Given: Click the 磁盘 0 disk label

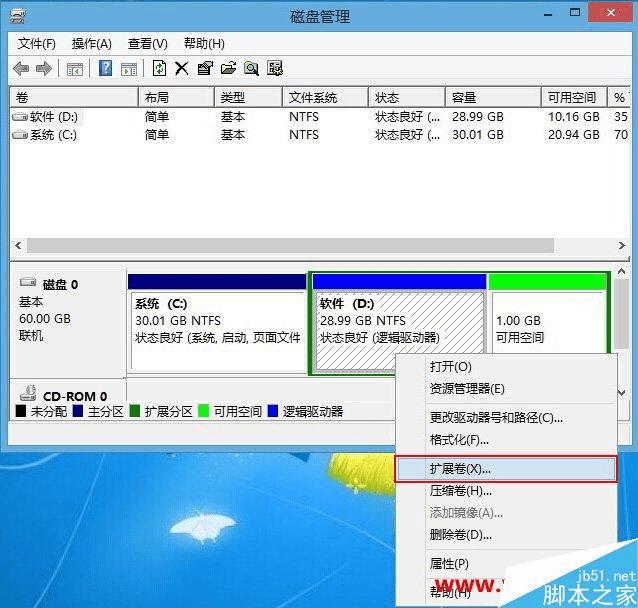Looking at the screenshot, I should [60, 284].
